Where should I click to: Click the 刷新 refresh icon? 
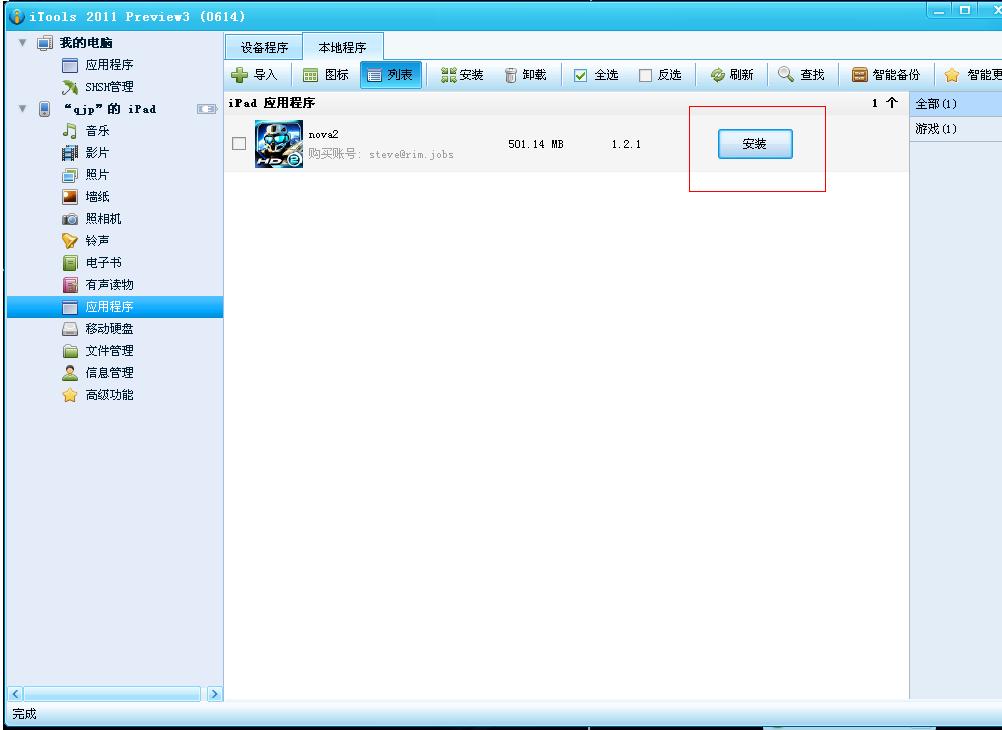pos(718,75)
